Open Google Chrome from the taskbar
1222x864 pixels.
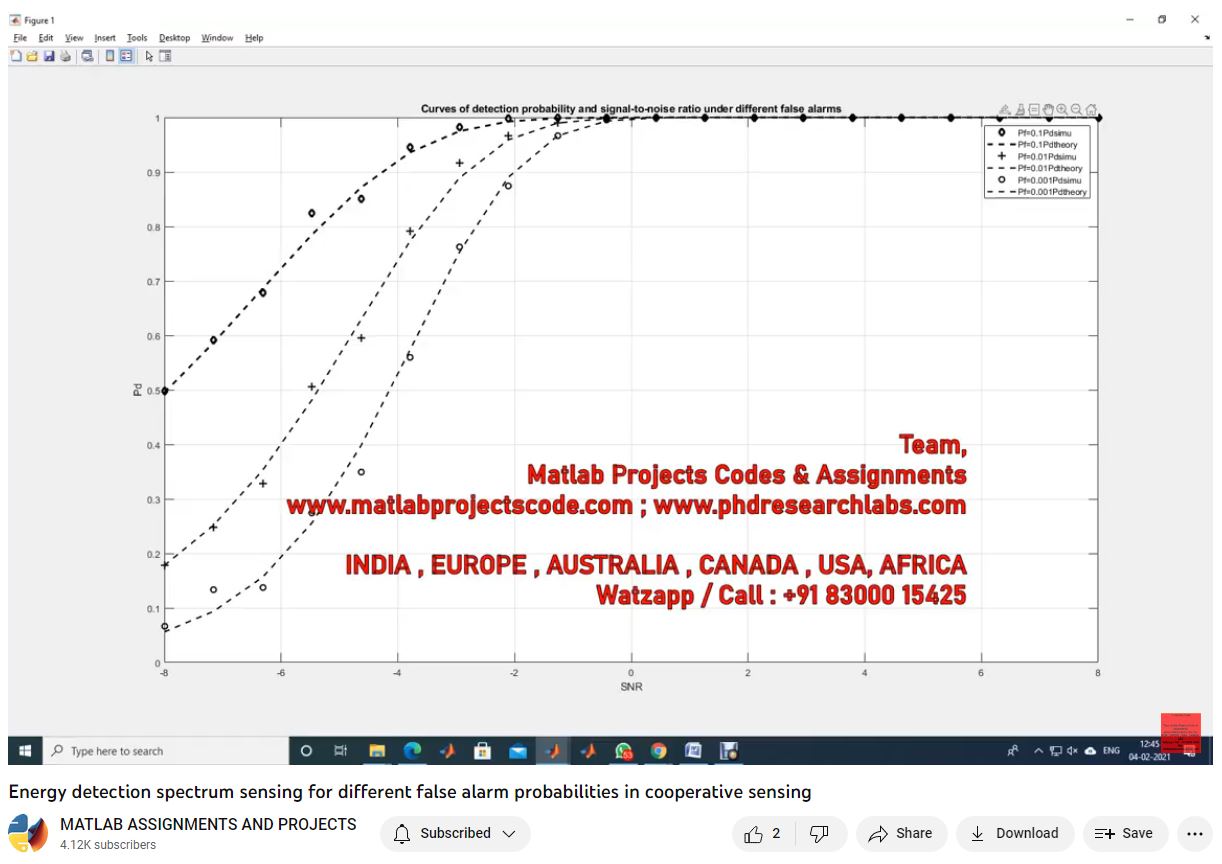pyautogui.click(x=658, y=751)
